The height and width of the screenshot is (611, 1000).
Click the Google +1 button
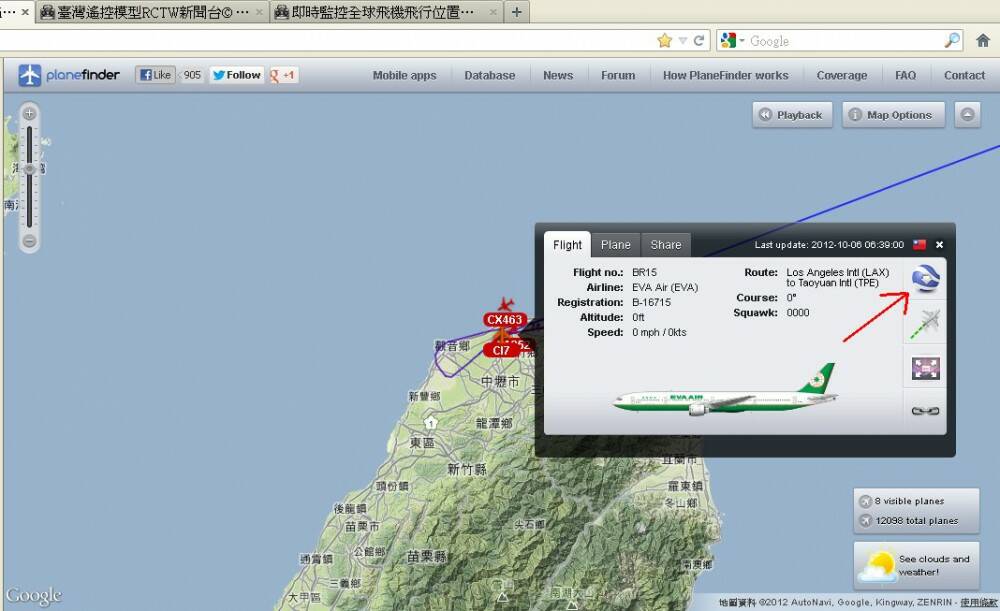pos(283,75)
